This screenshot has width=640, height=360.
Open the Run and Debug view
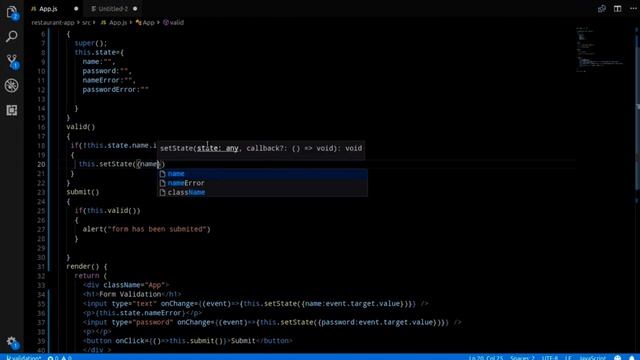12,86
